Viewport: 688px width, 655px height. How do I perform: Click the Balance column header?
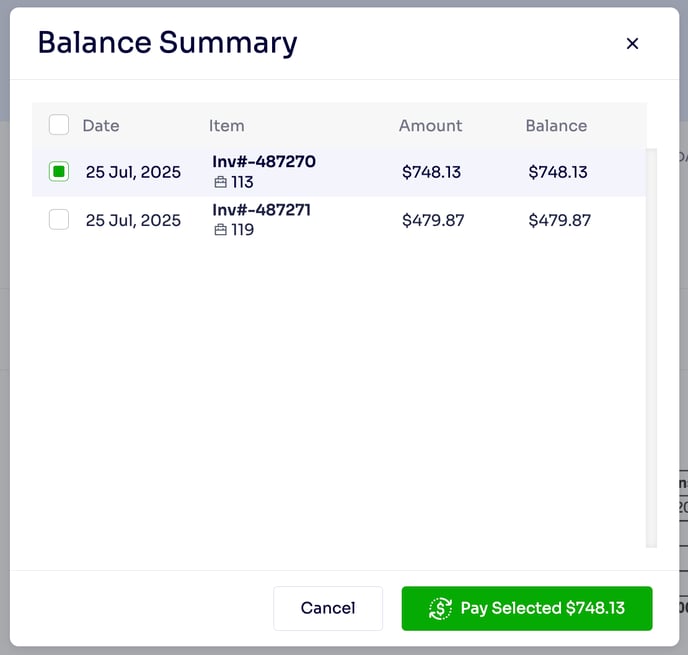[556, 126]
